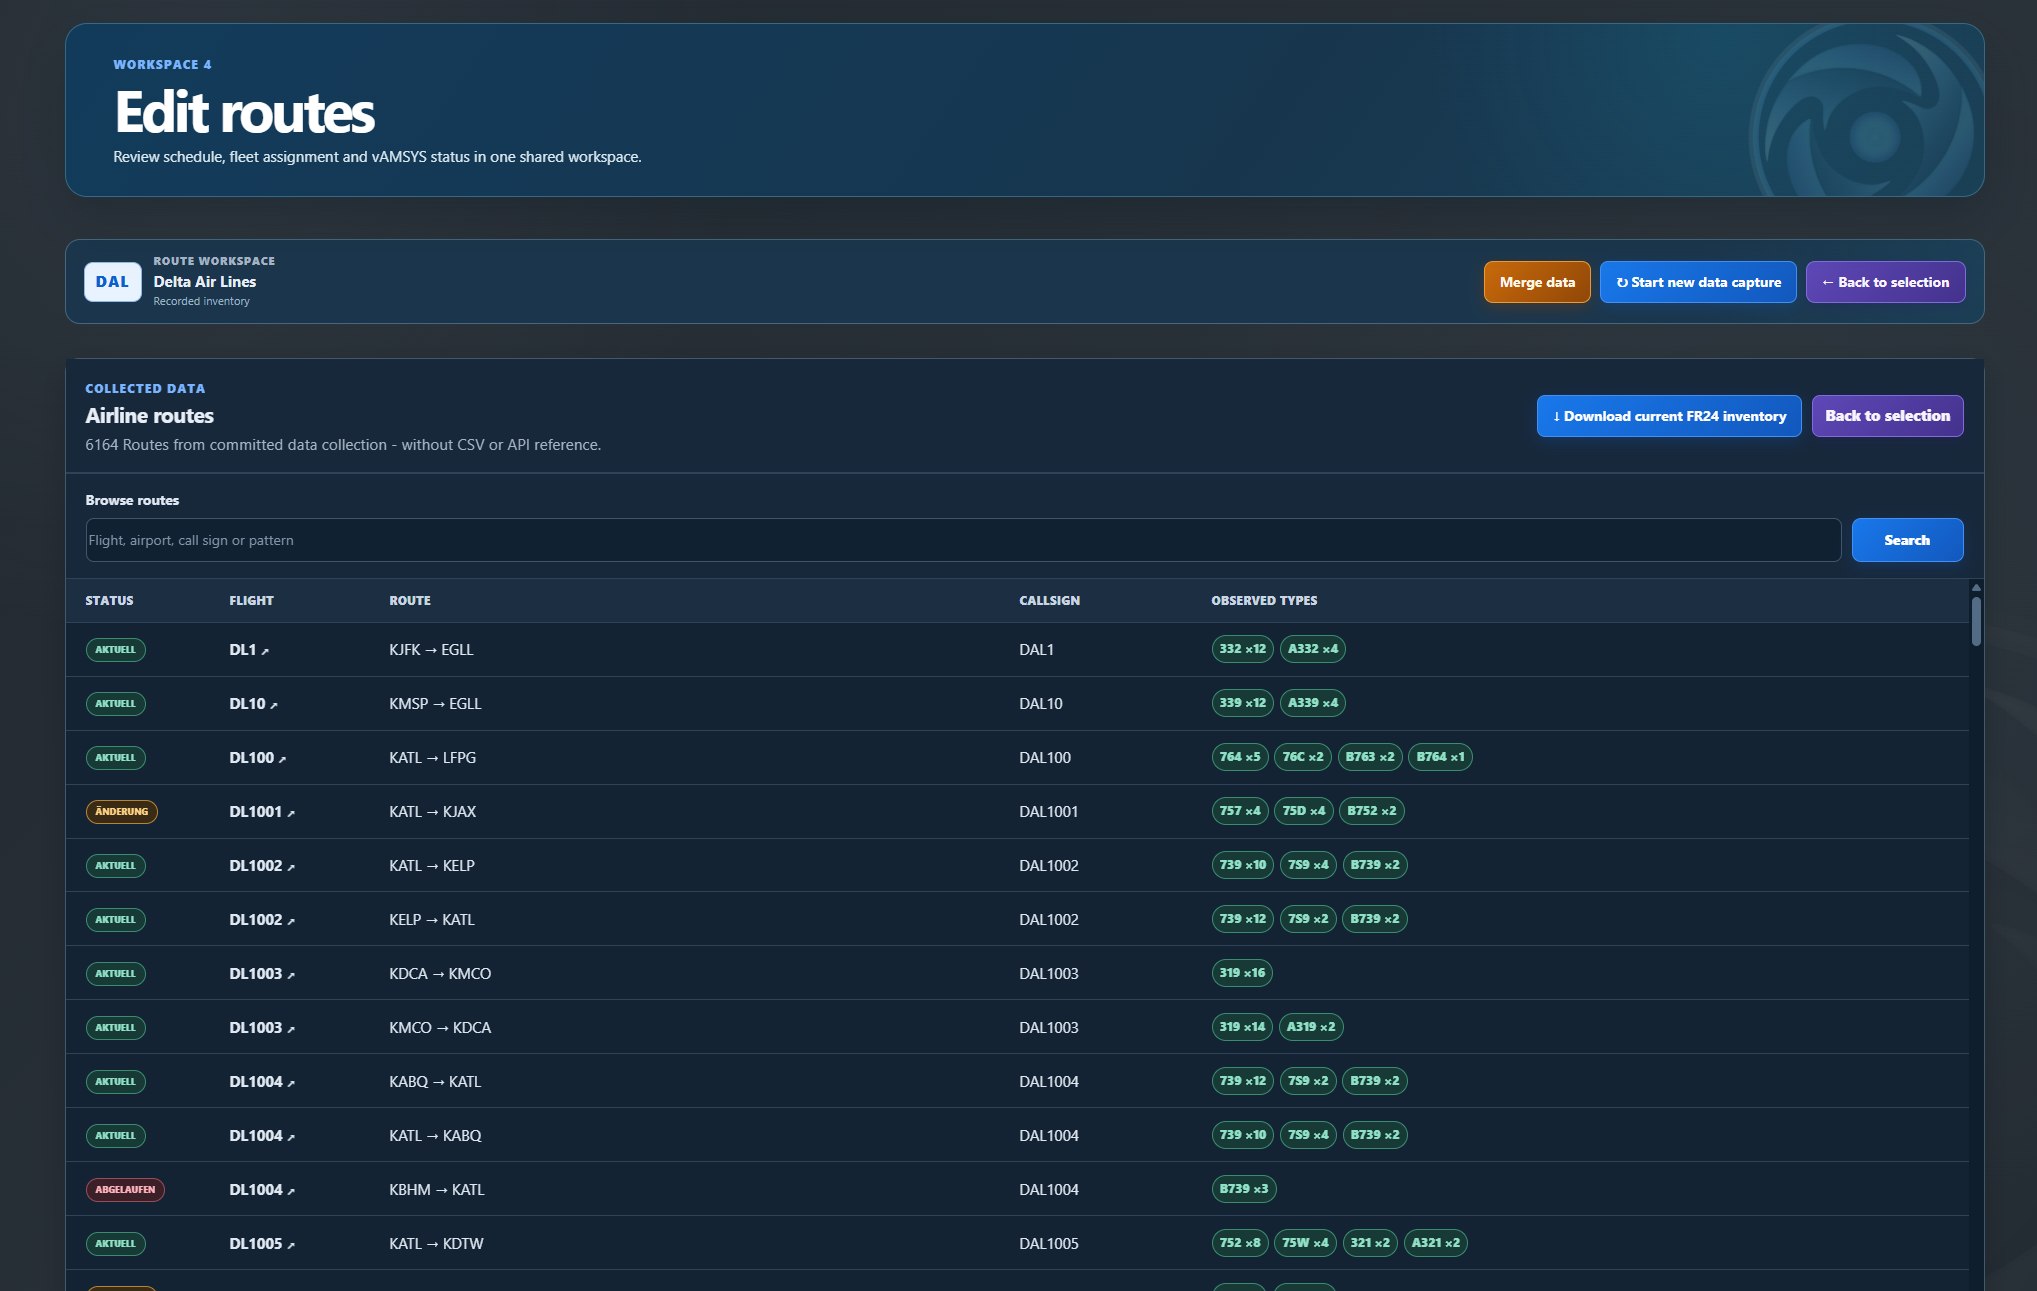
Task: Click the DAL airline badge icon
Action: pyautogui.click(x=112, y=282)
